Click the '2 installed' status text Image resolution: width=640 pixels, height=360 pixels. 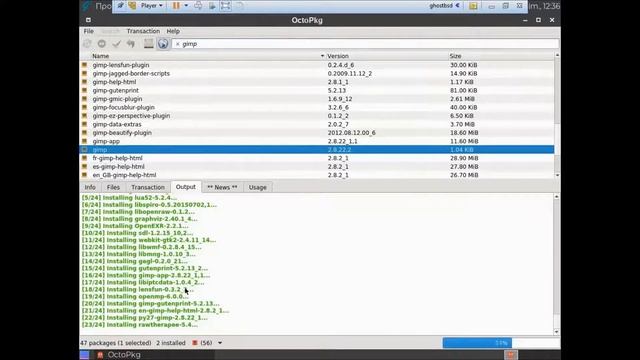point(171,343)
